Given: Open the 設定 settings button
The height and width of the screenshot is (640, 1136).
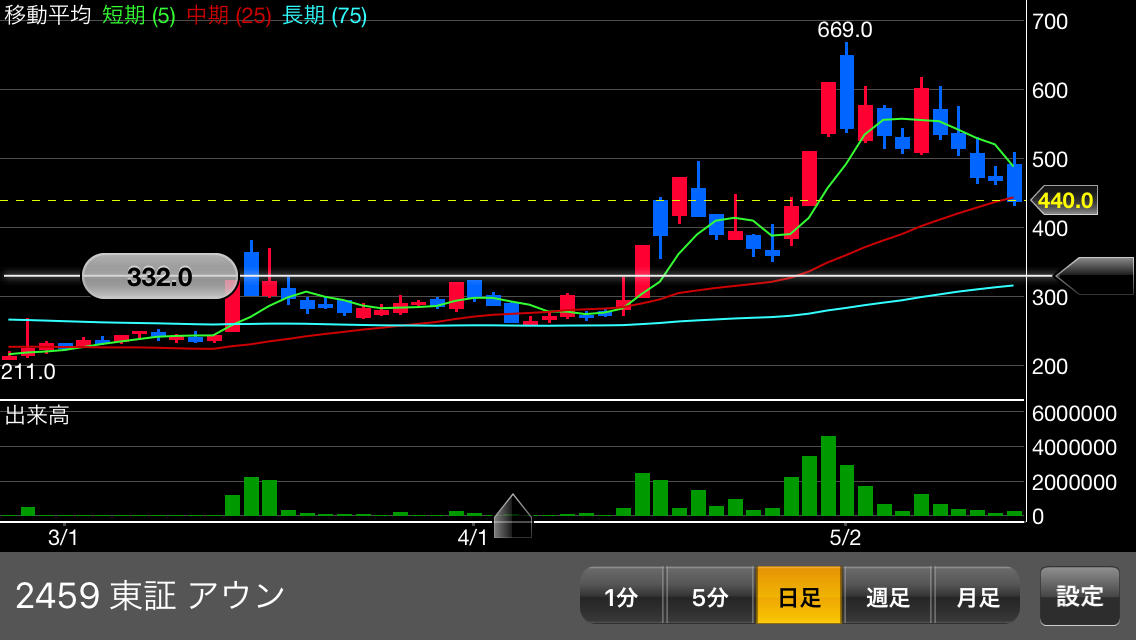Looking at the screenshot, I should click(1080, 596).
